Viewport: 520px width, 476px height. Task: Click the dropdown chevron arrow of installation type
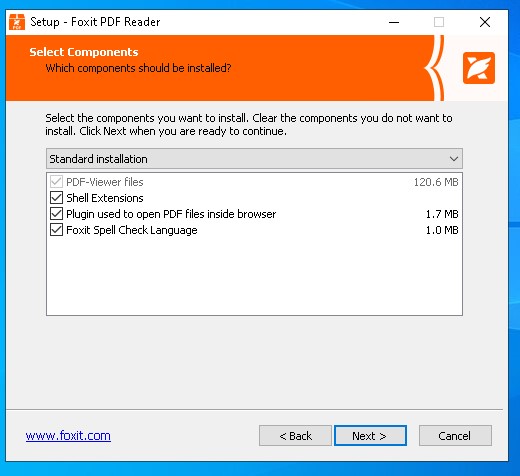point(454,159)
